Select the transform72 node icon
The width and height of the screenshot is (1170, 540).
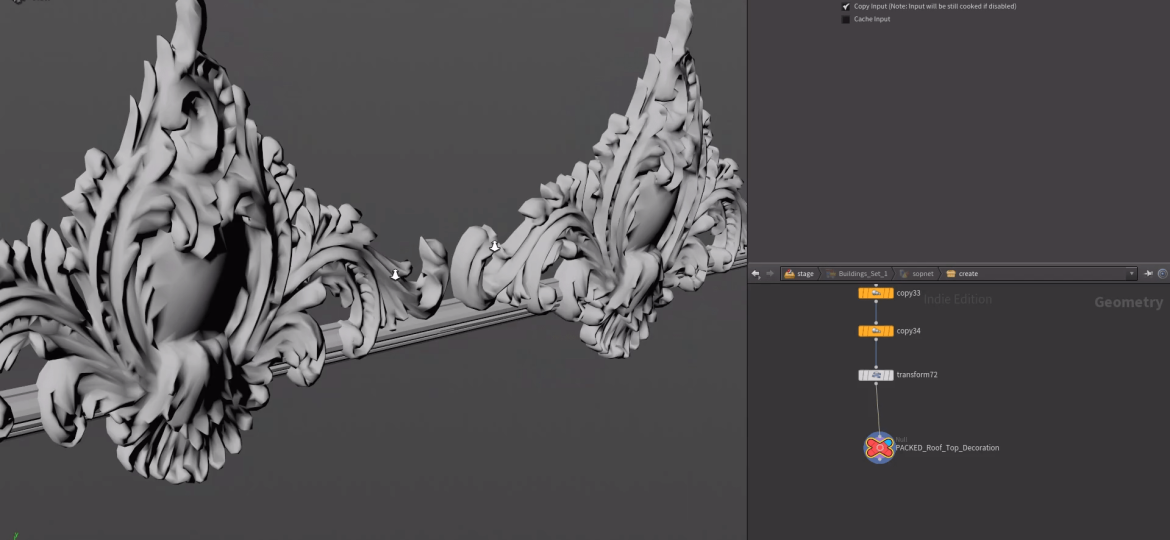pyautogui.click(x=875, y=375)
